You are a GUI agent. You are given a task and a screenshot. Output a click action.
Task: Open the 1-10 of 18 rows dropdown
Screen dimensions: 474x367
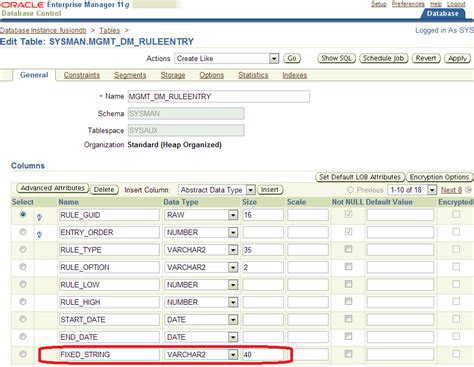pyautogui.click(x=432, y=190)
